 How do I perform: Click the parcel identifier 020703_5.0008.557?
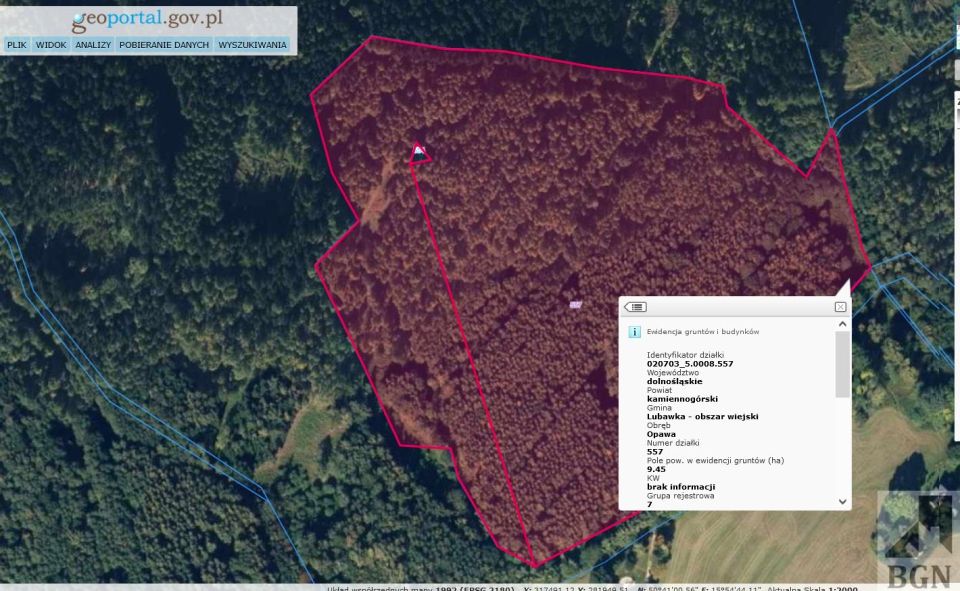pyautogui.click(x=690, y=364)
